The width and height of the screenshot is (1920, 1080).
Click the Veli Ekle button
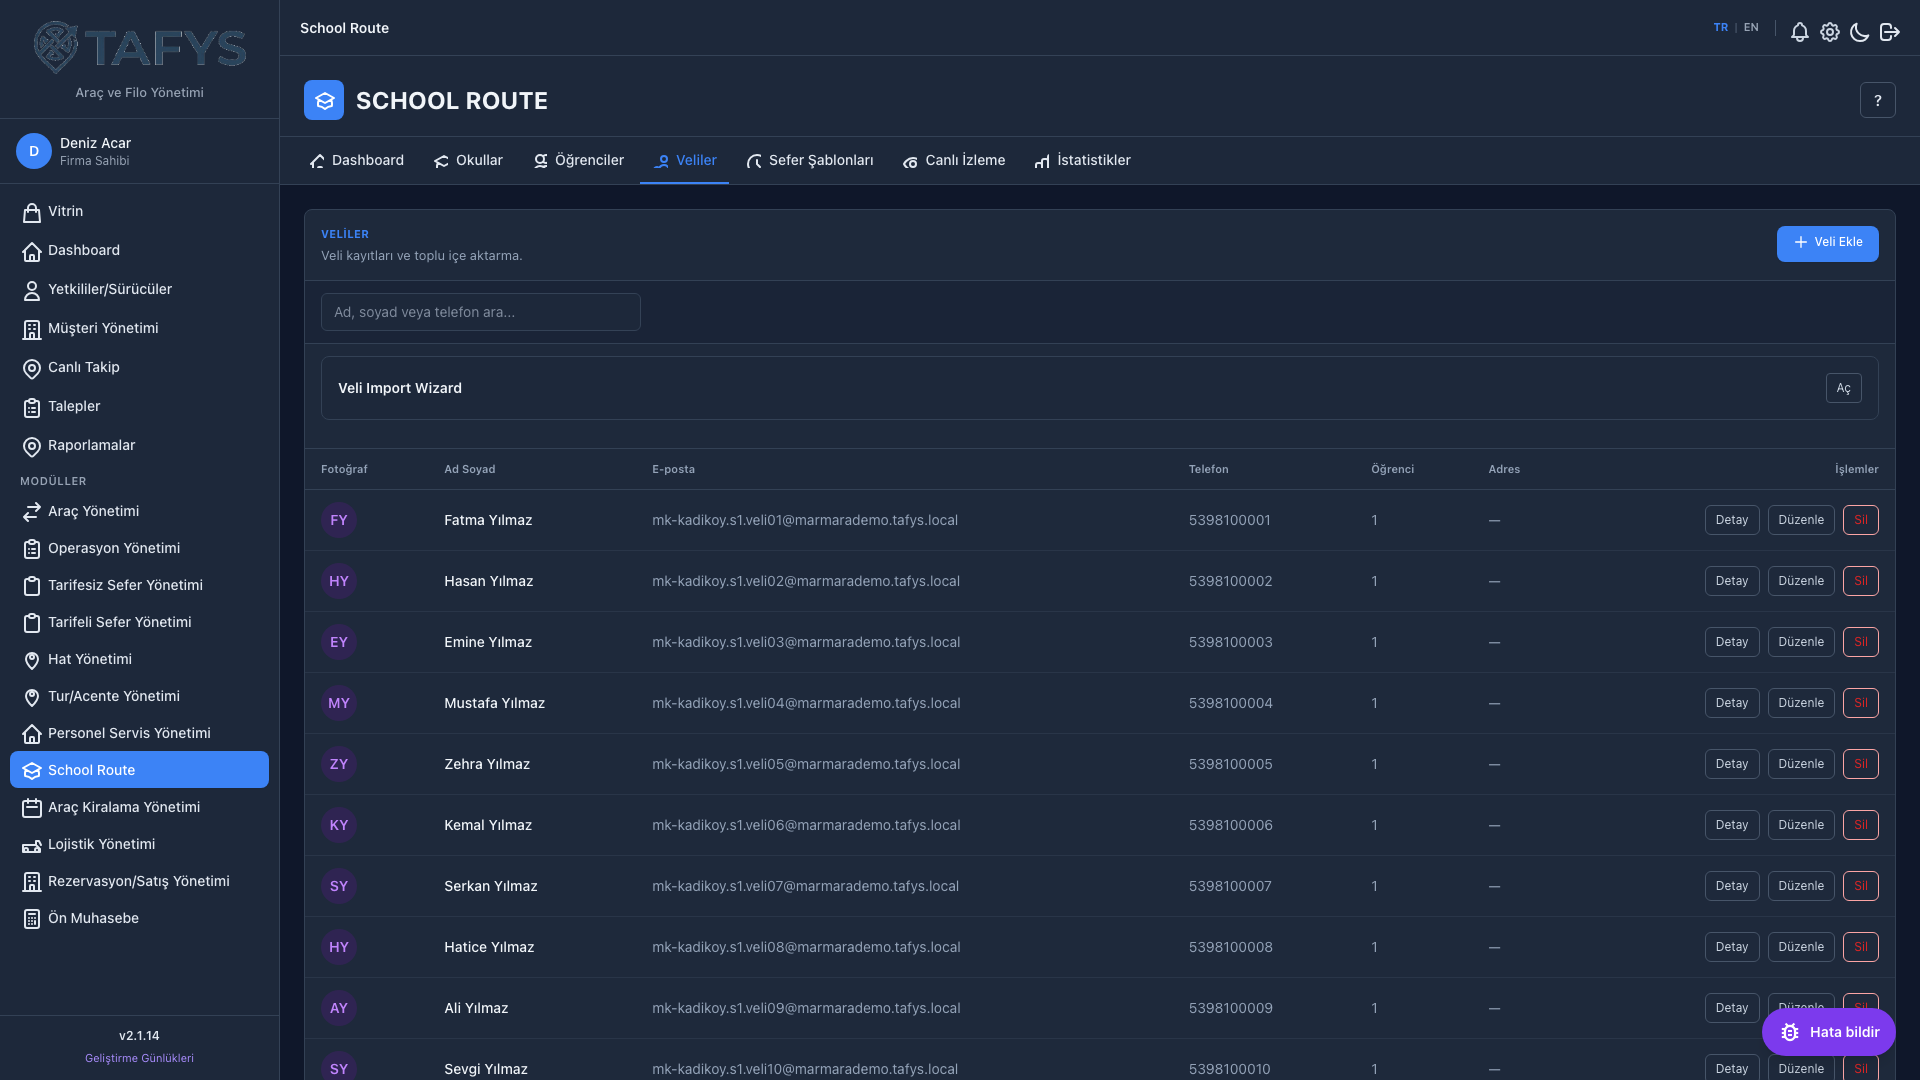[1827, 243]
